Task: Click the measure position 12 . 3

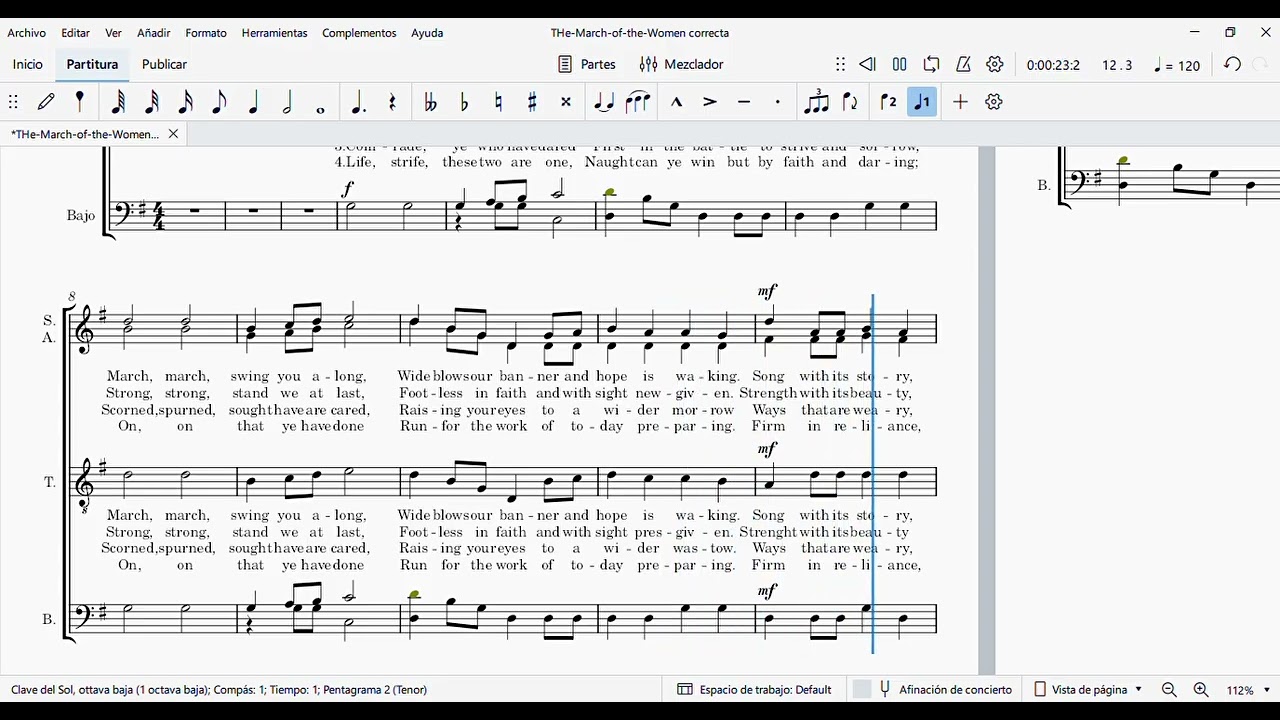Action: pyautogui.click(x=1117, y=65)
